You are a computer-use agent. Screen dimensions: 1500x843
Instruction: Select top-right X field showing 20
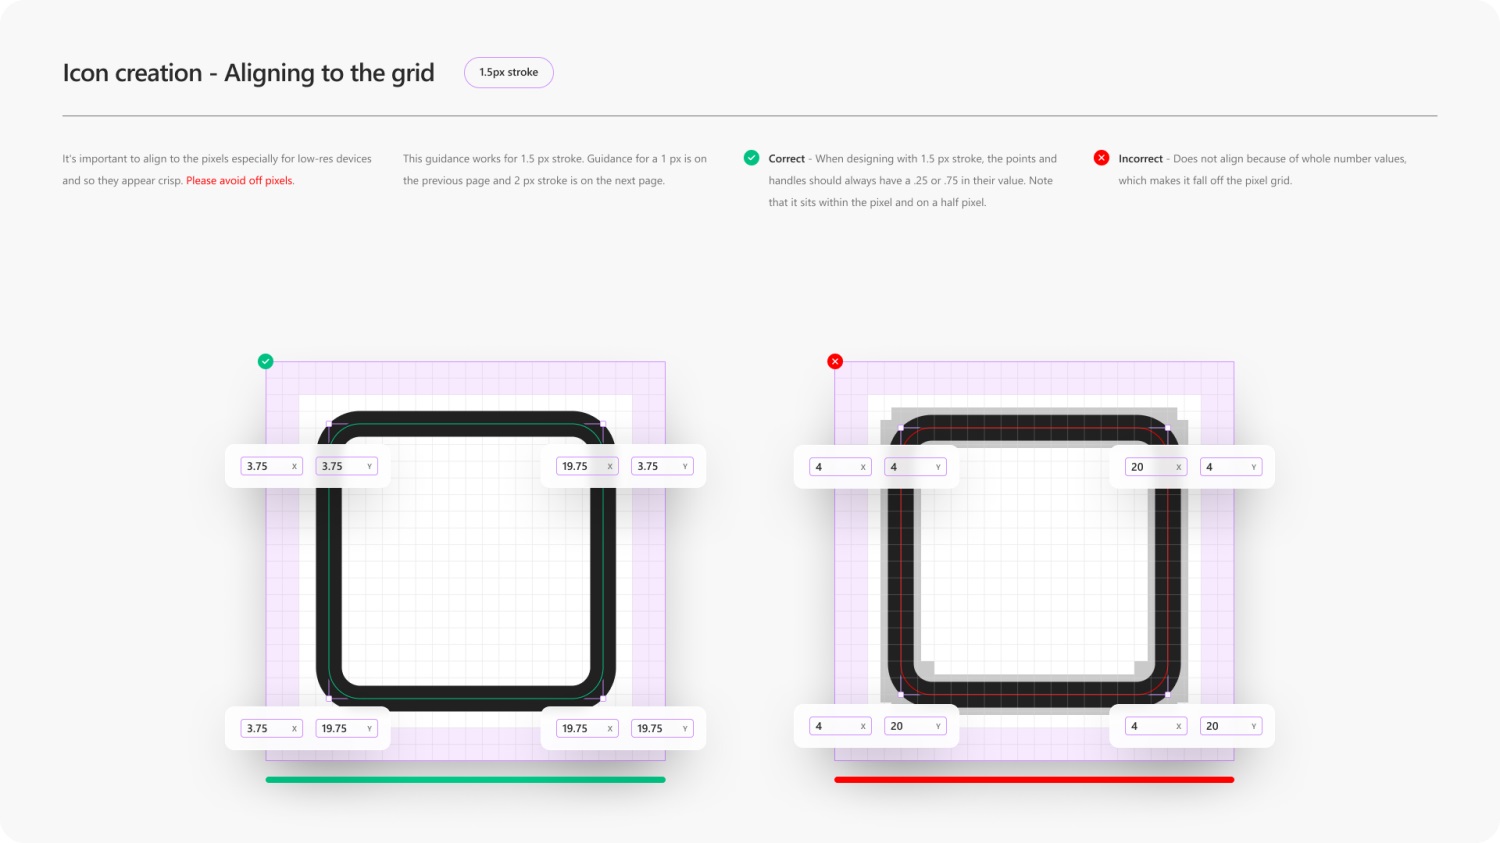coord(1156,467)
